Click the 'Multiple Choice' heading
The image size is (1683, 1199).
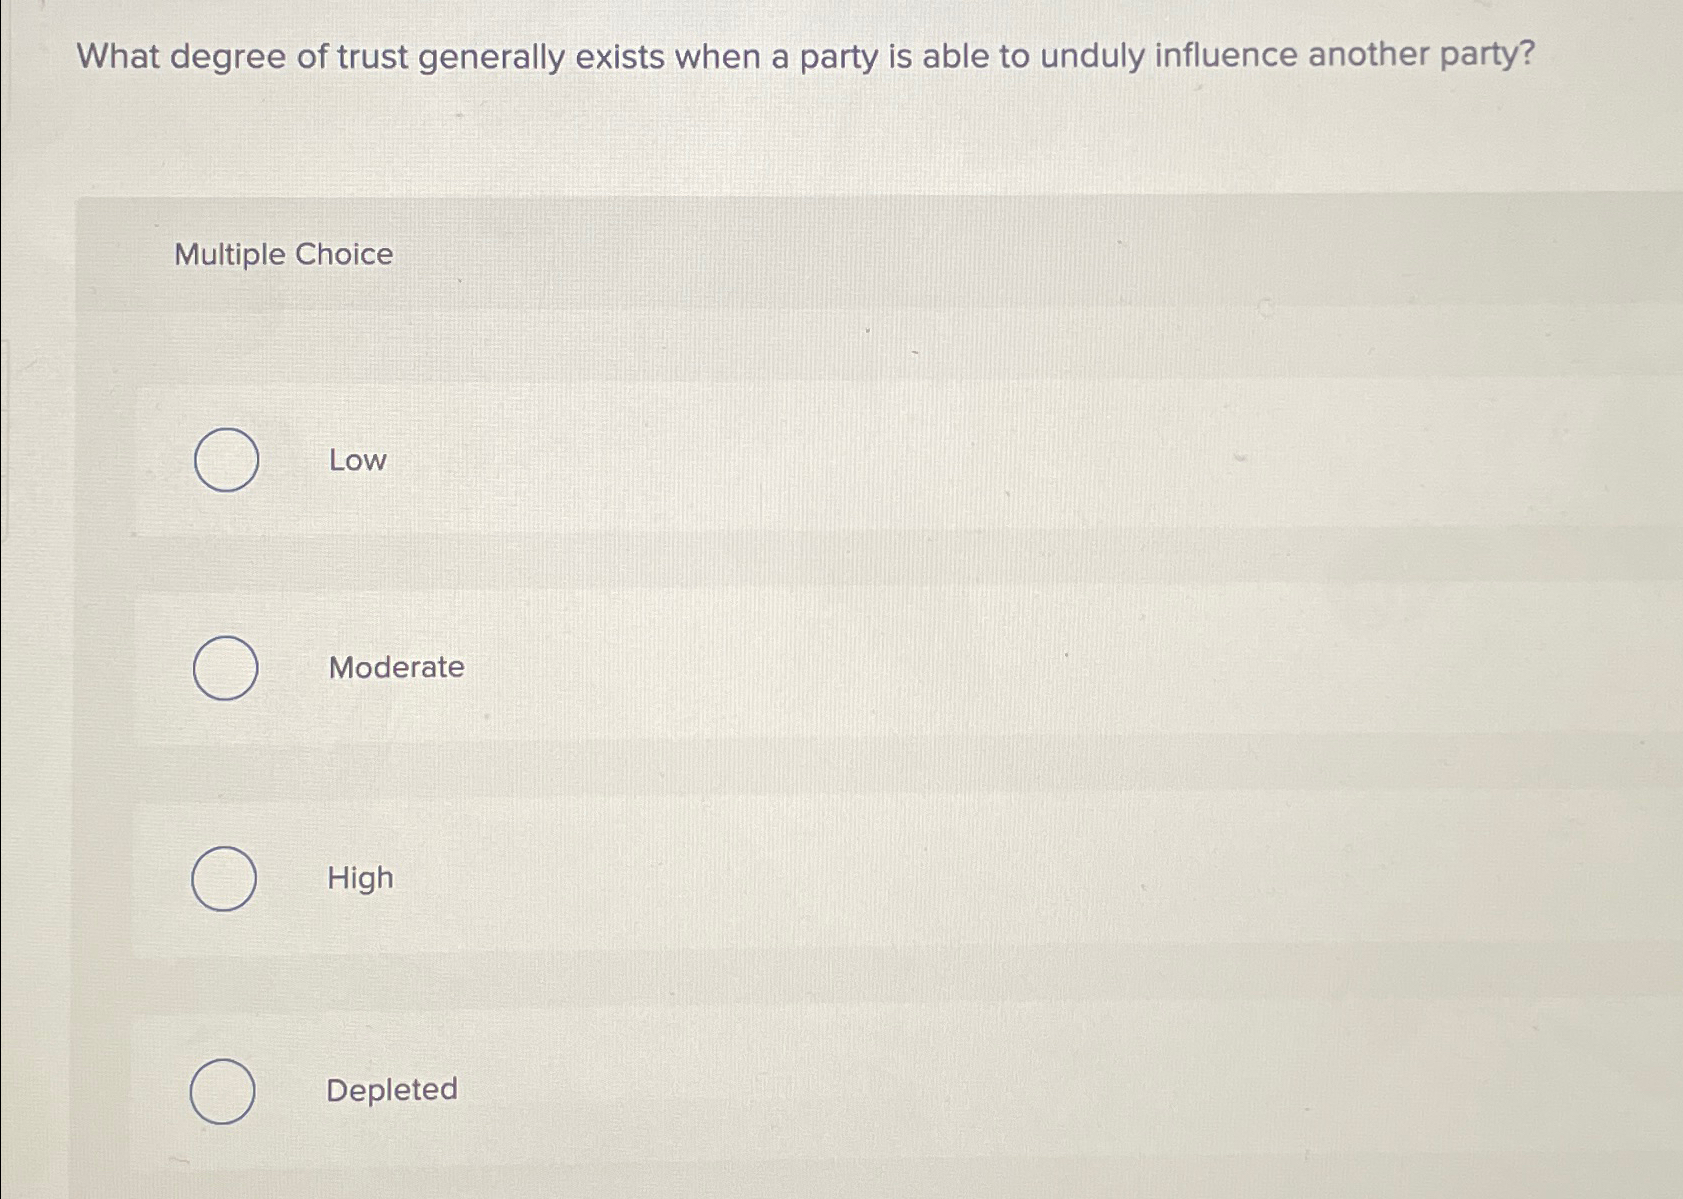283,254
